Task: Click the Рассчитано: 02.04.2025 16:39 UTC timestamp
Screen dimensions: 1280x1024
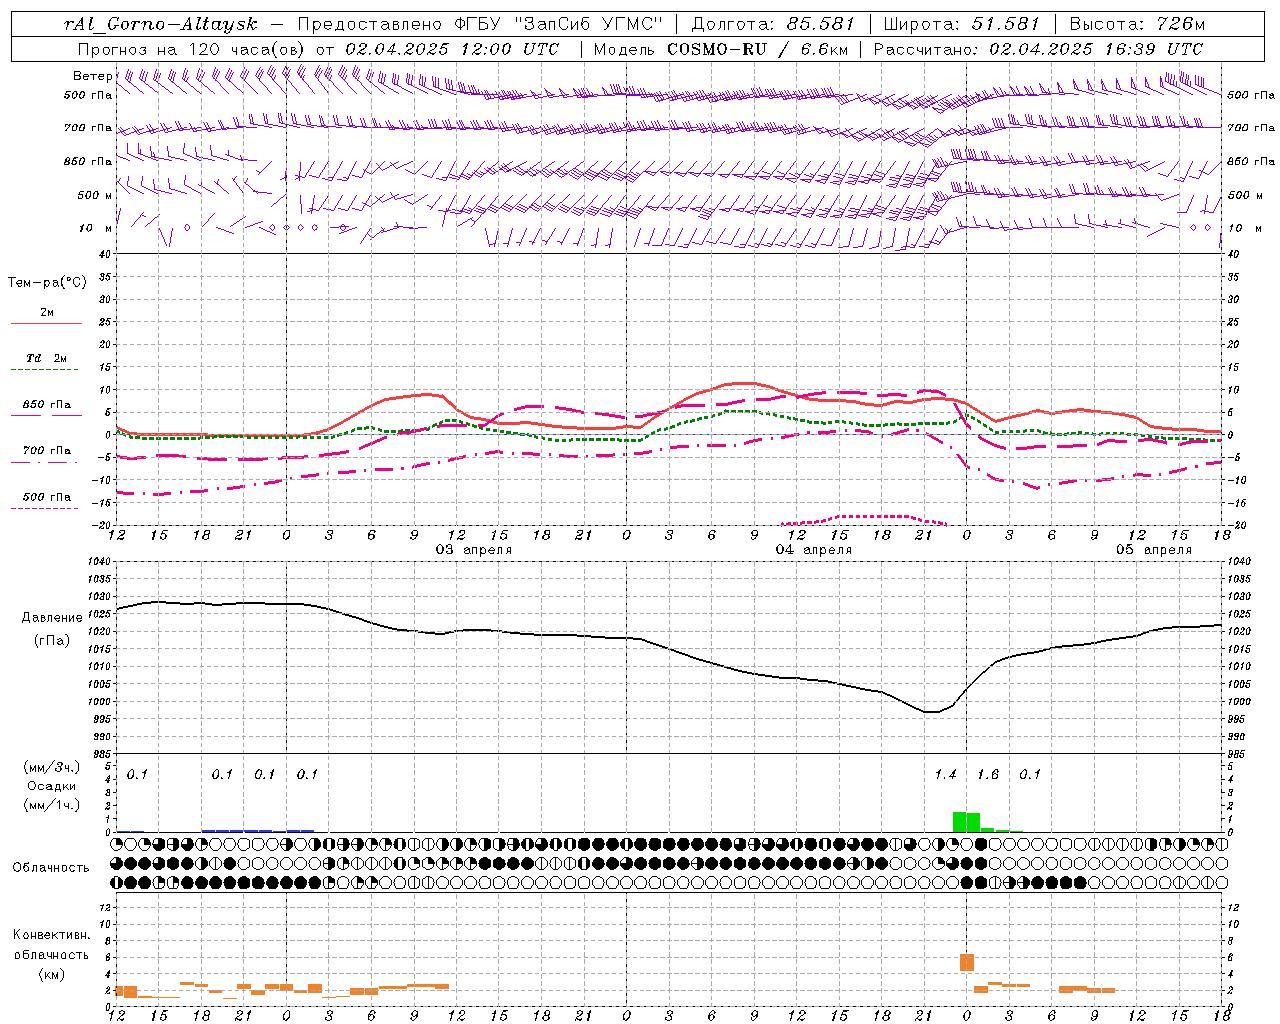Action: coord(1038,49)
